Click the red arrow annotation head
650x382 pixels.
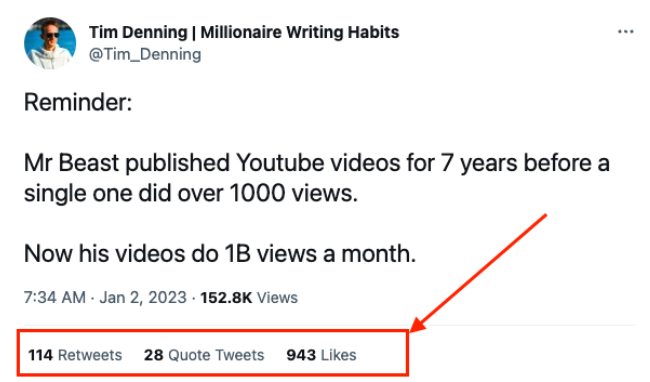click(x=418, y=324)
